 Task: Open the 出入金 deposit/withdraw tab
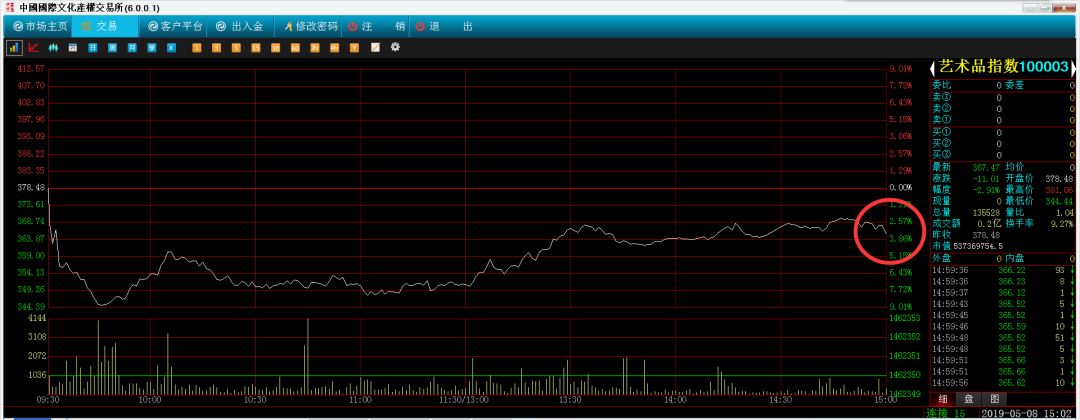point(240,27)
